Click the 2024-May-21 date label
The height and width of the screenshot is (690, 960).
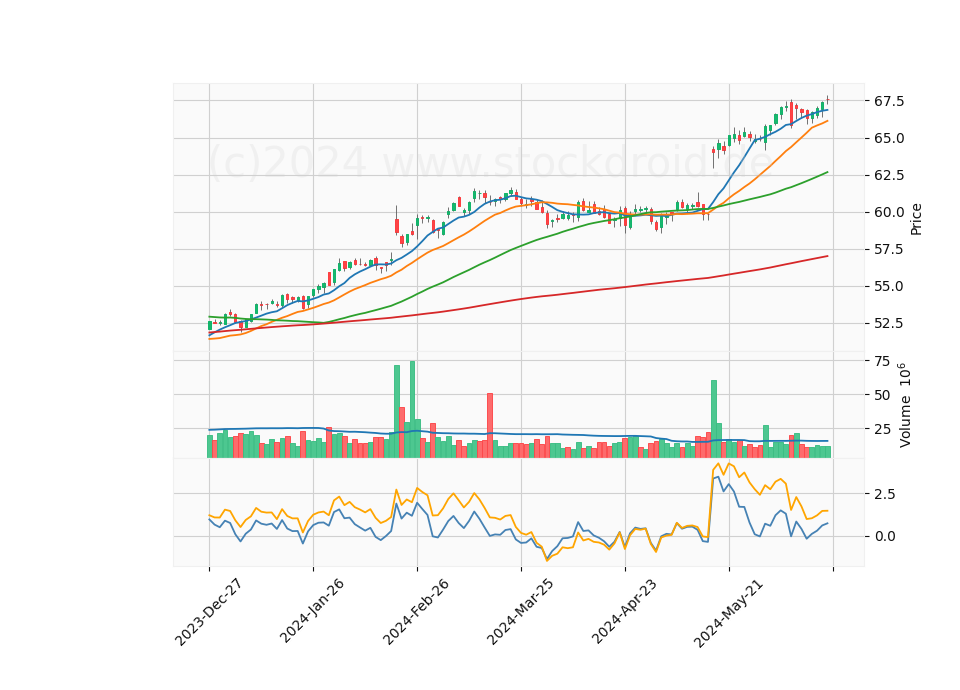click(728, 613)
